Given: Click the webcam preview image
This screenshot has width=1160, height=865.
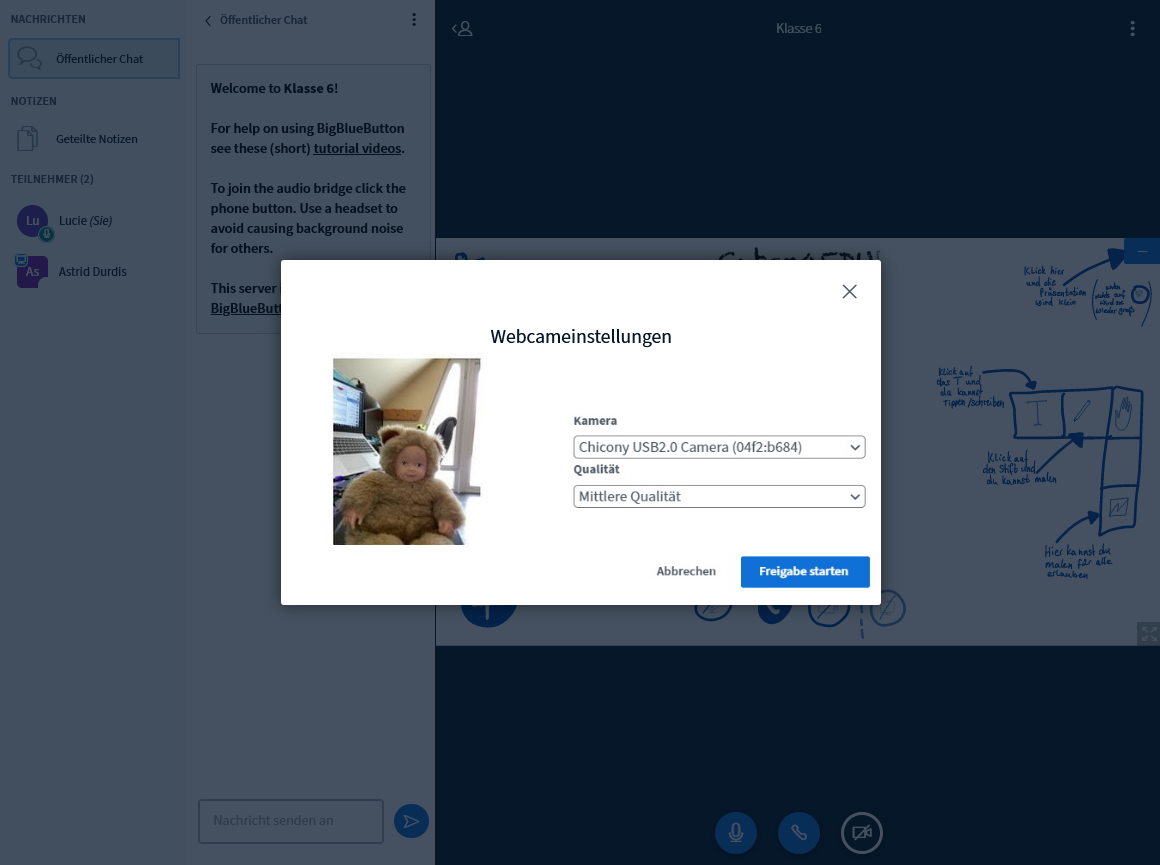Looking at the screenshot, I should coord(406,451).
